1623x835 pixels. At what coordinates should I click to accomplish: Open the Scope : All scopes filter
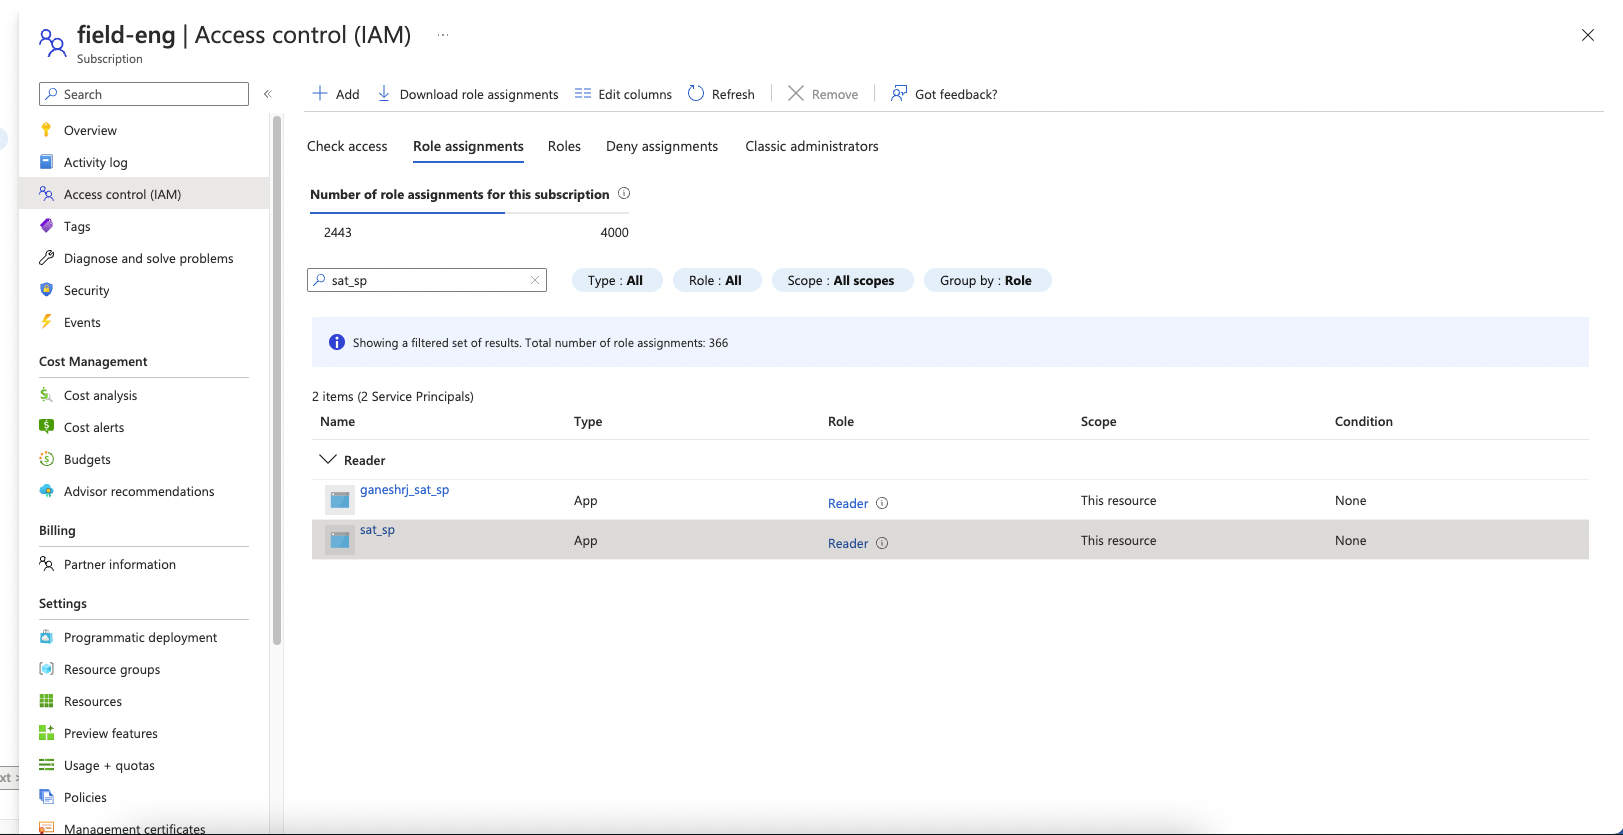(x=841, y=280)
